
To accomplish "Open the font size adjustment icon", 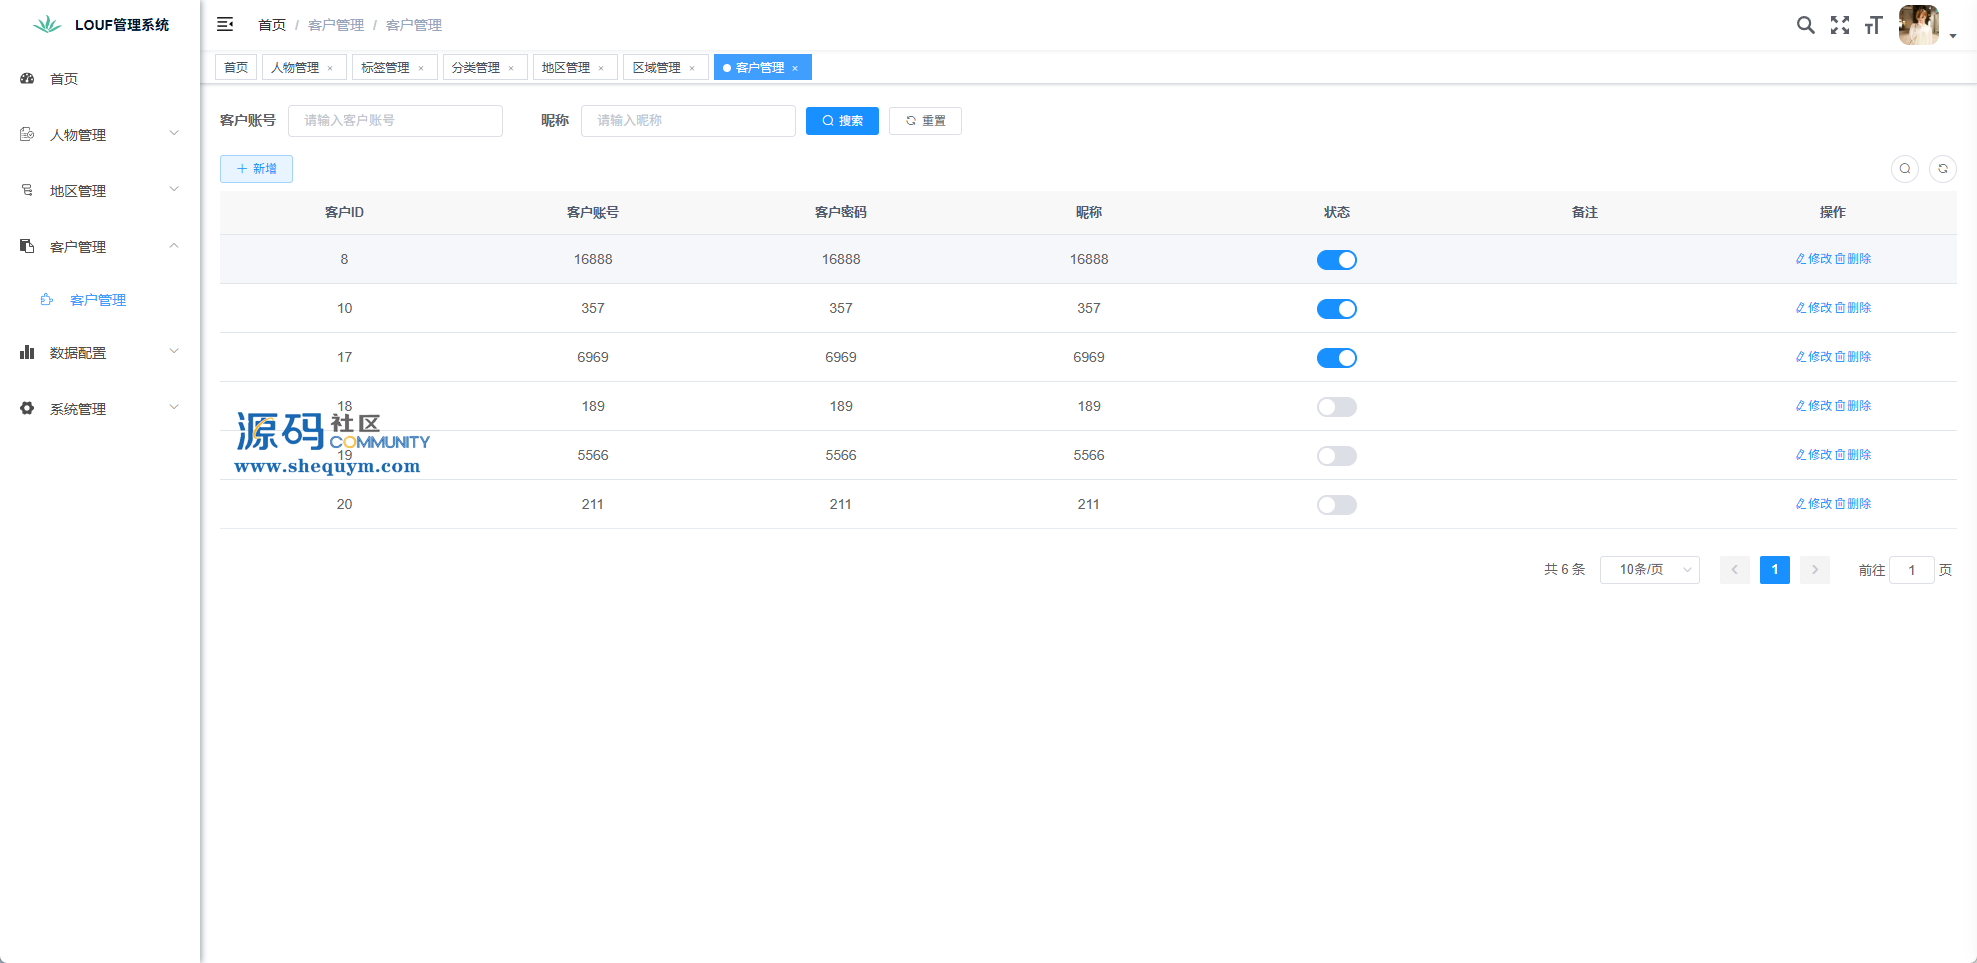I will (1873, 25).
